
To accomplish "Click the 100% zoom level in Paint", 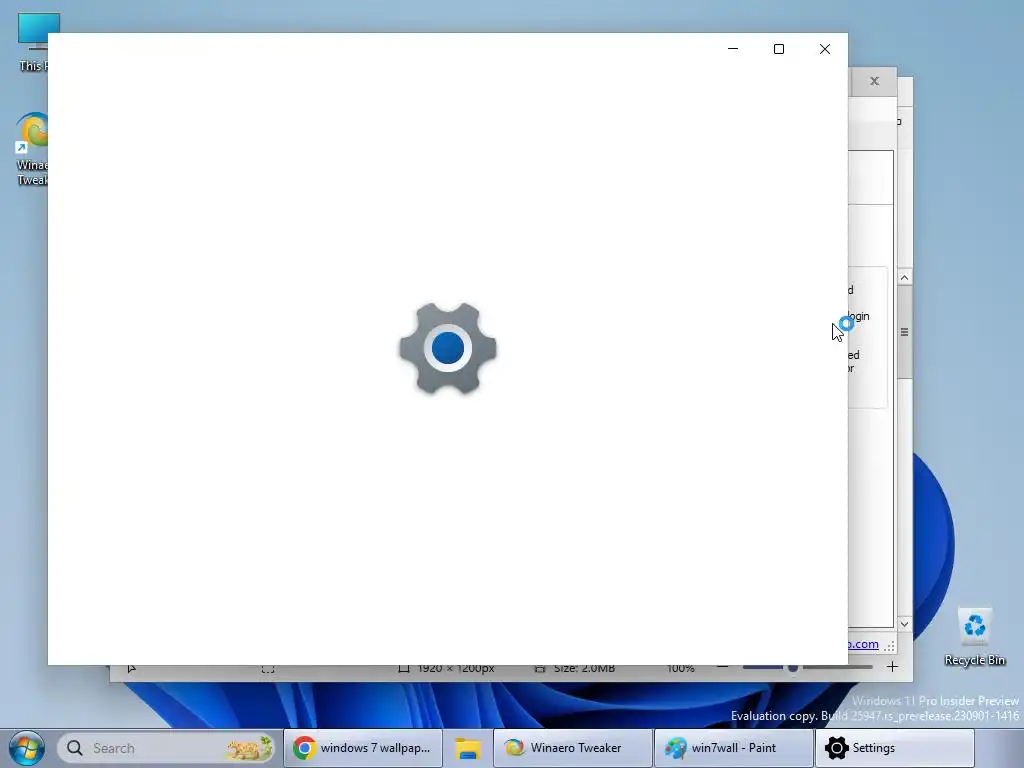I will click(680, 668).
